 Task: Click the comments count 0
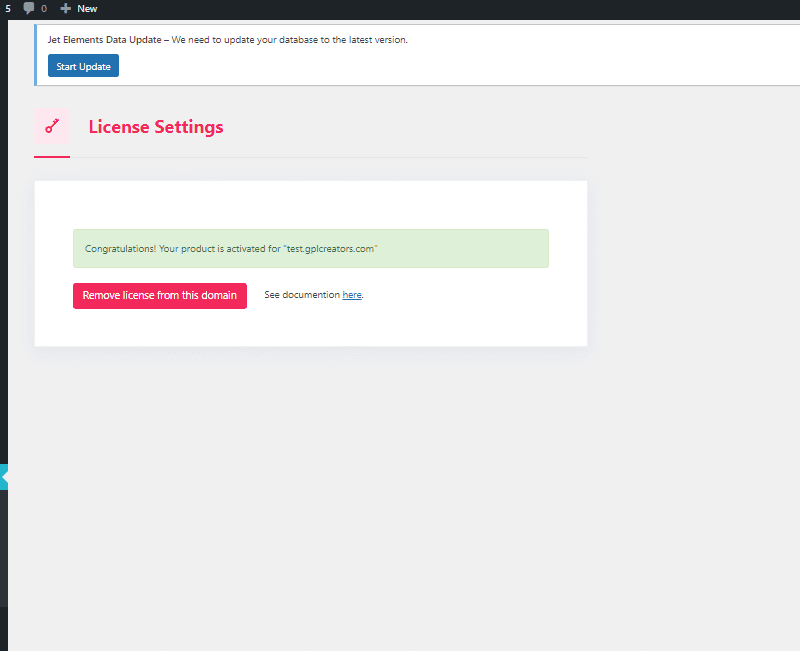click(44, 9)
